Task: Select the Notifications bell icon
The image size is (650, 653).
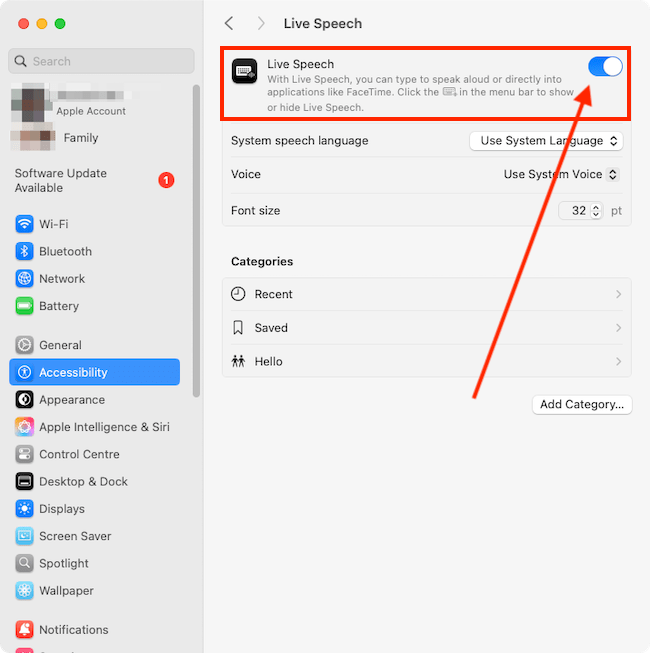Action: pyautogui.click(x=25, y=629)
